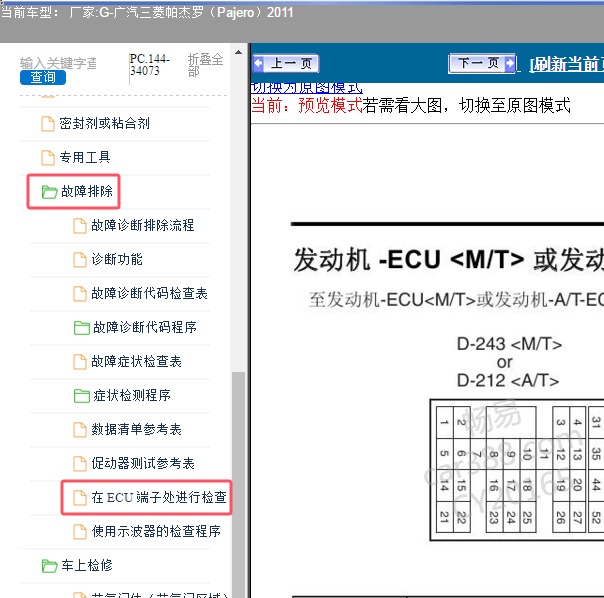The width and height of the screenshot is (604, 598).
Task: Click the page icon beside 诊断功能
Action: coord(80,260)
